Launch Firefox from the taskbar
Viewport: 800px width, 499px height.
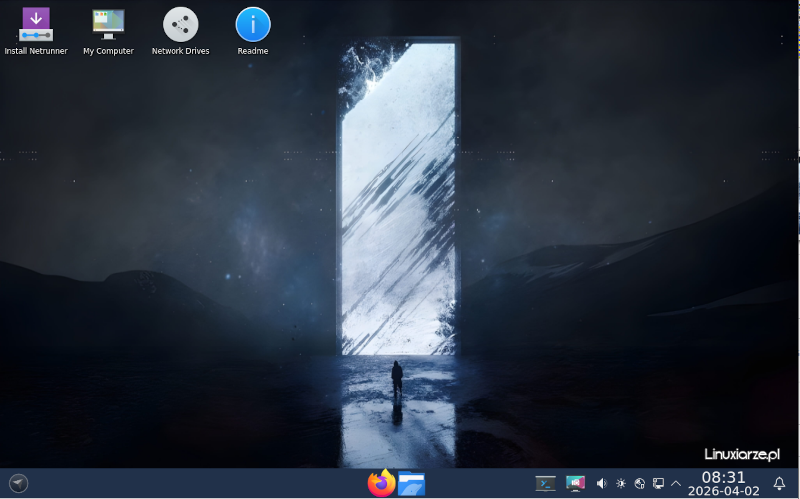point(382,483)
